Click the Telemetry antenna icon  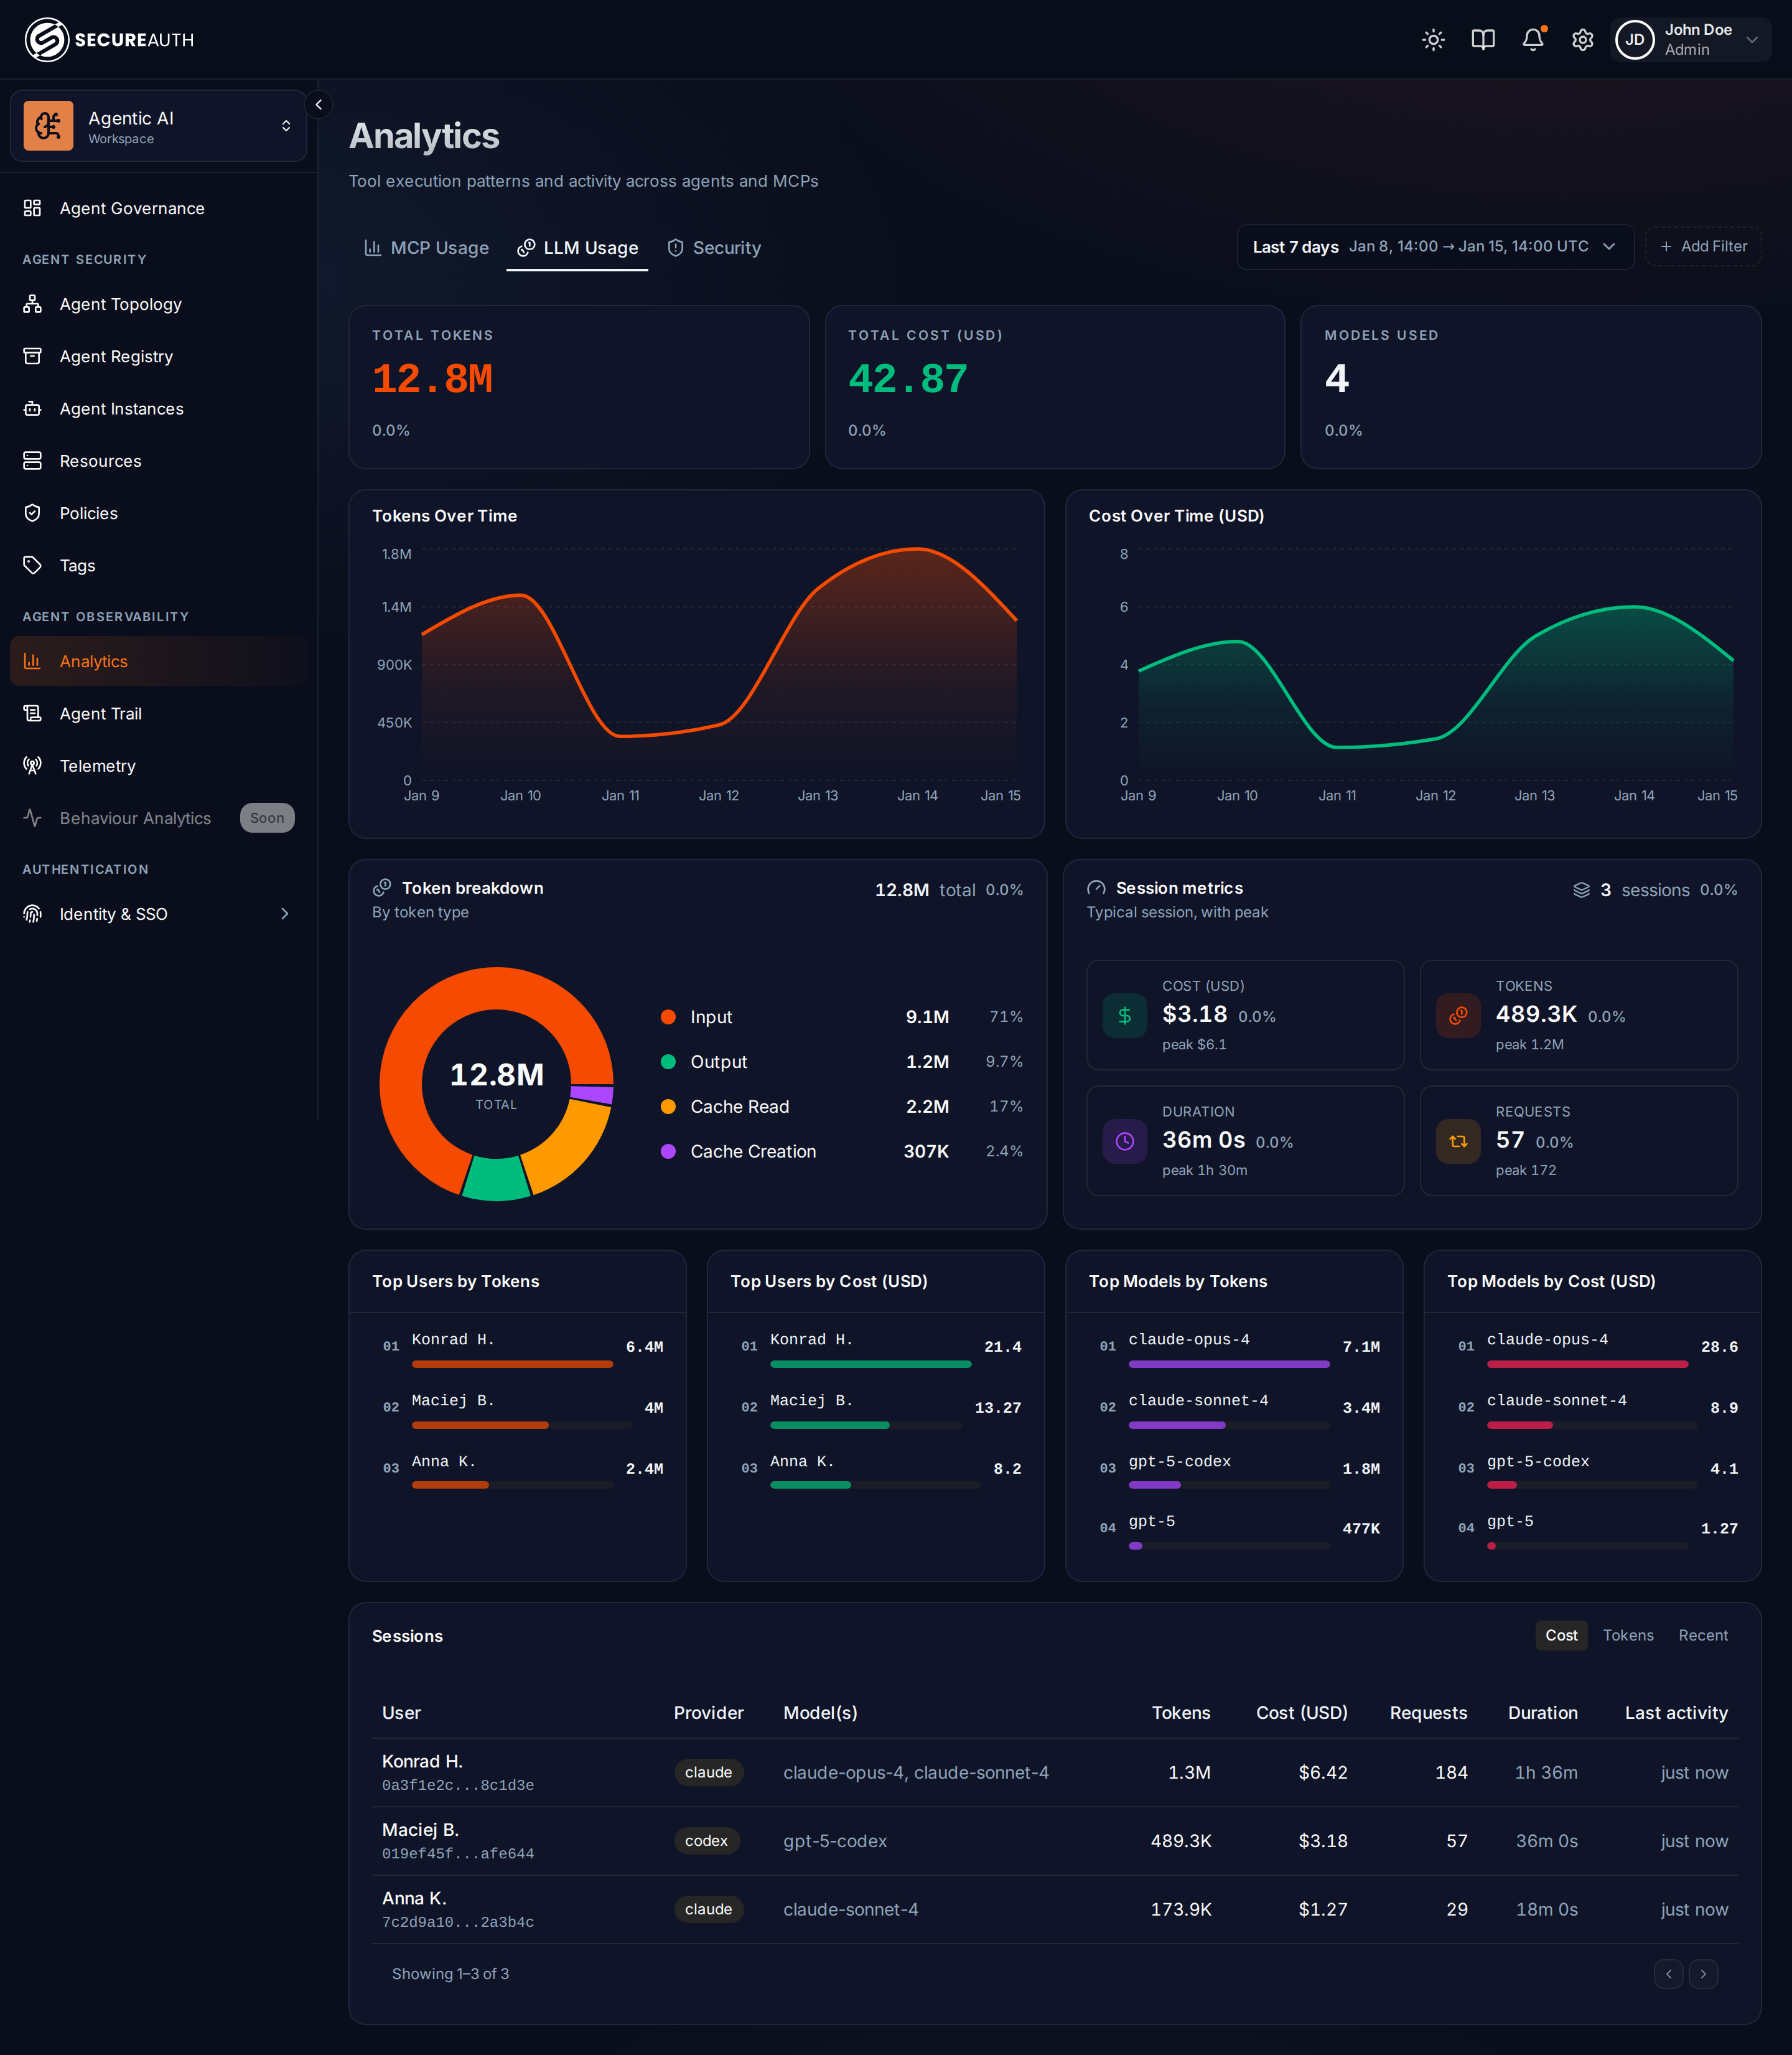tap(33, 765)
